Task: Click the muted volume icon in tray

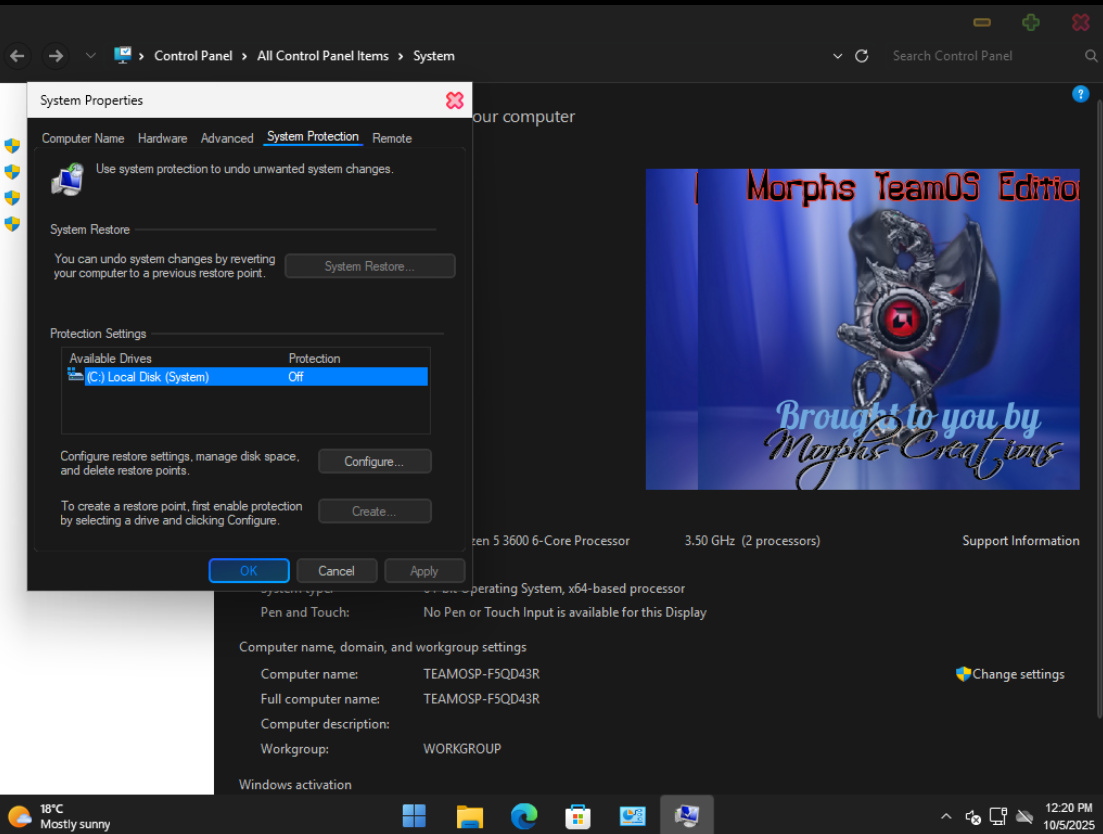Action: [973, 816]
